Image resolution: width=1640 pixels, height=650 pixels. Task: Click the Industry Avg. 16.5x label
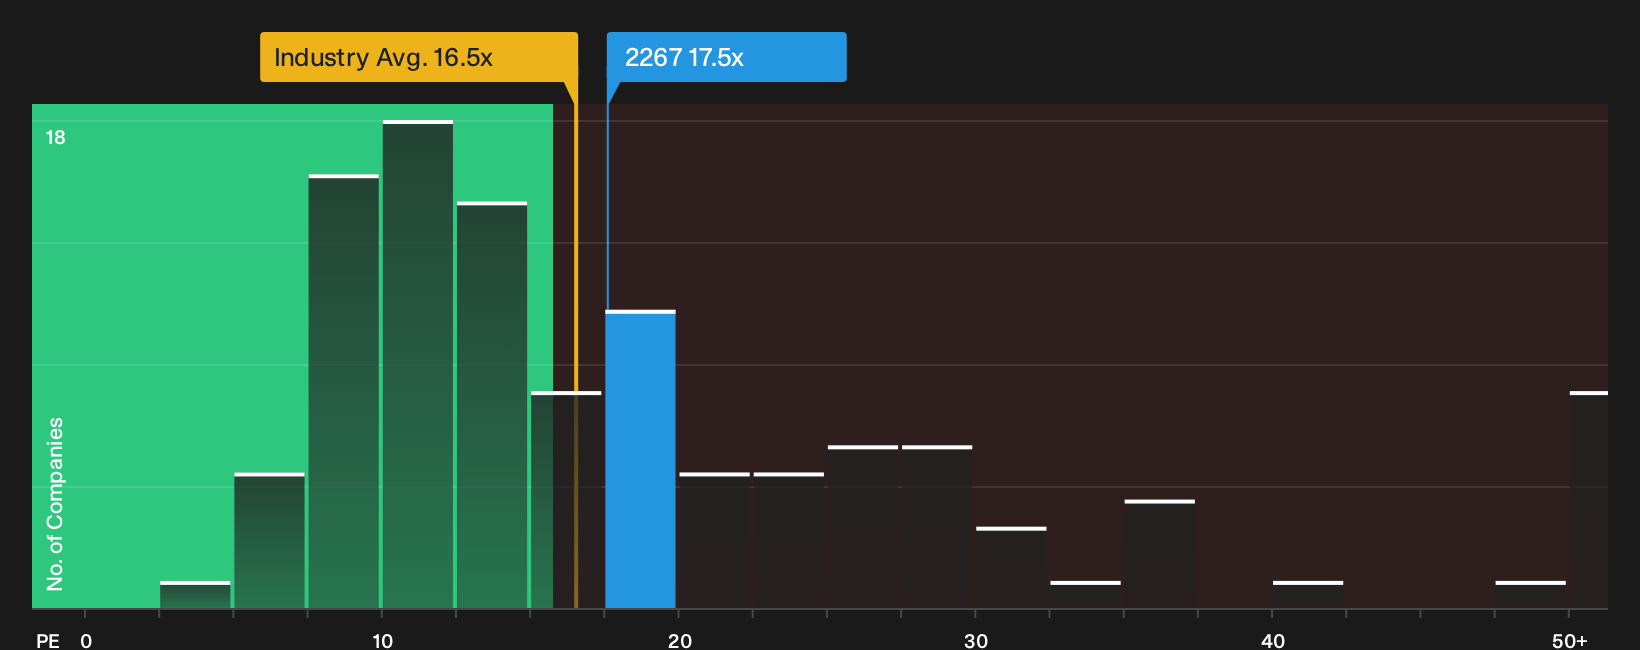[418, 57]
